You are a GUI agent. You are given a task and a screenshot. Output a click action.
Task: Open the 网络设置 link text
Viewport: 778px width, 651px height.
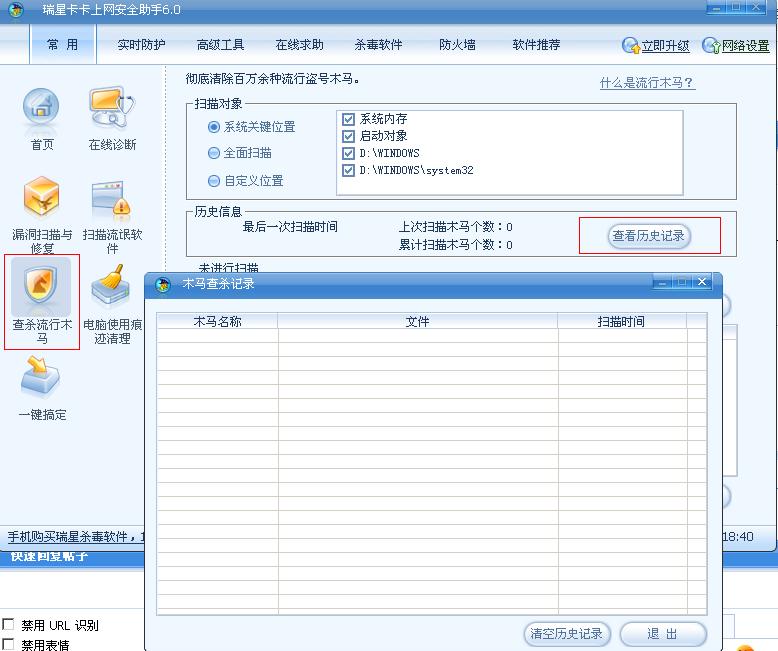745,46
